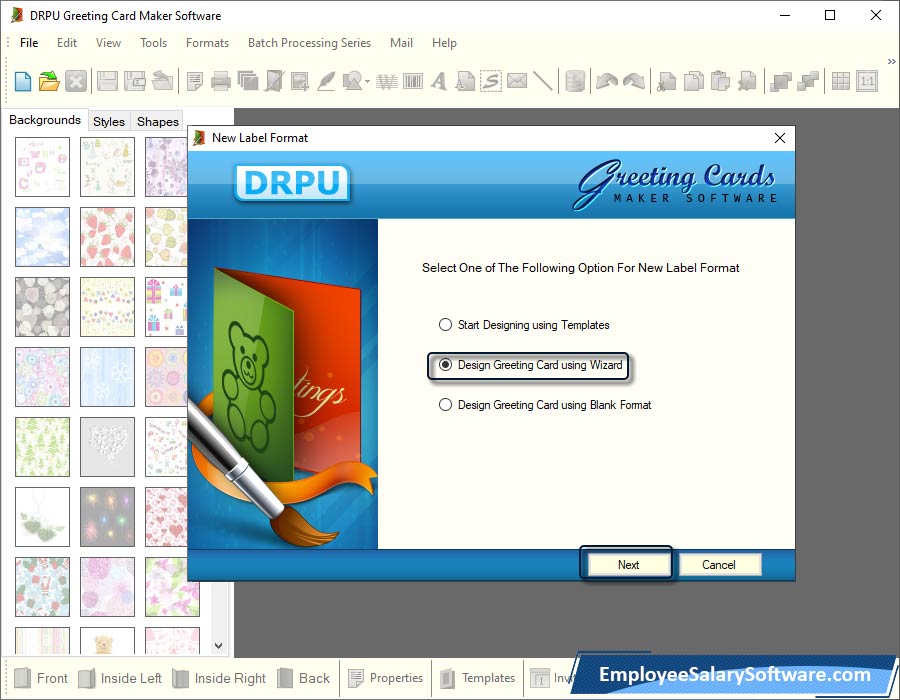Viewport: 900px width, 700px height.
Task: Open Batch Processing Series menu
Action: 309,42
